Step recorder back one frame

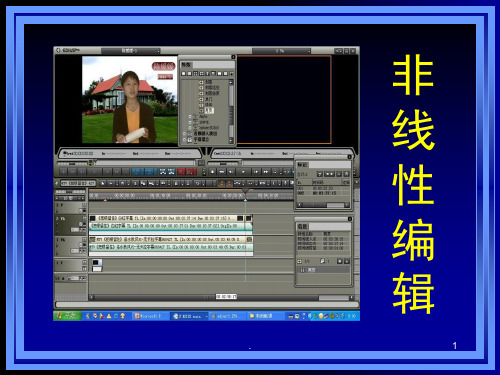pyautogui.click(x=231, y=172)
